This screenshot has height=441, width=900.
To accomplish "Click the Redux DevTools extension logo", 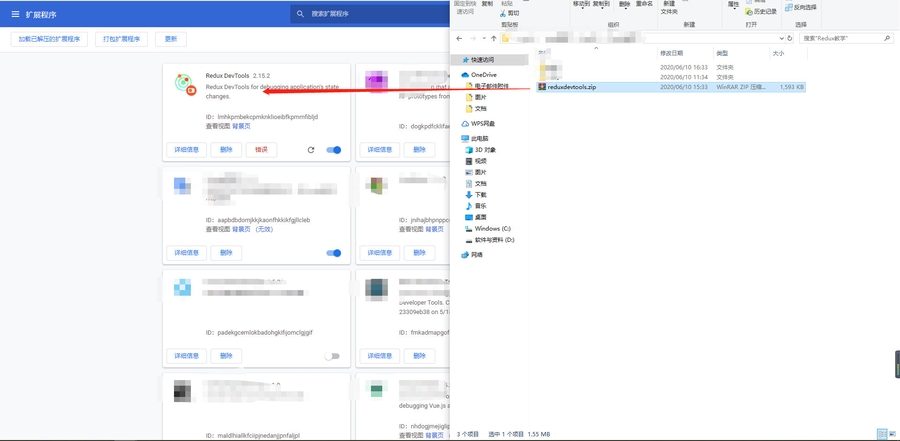I will pyautogui.click(x=183, y=84).
